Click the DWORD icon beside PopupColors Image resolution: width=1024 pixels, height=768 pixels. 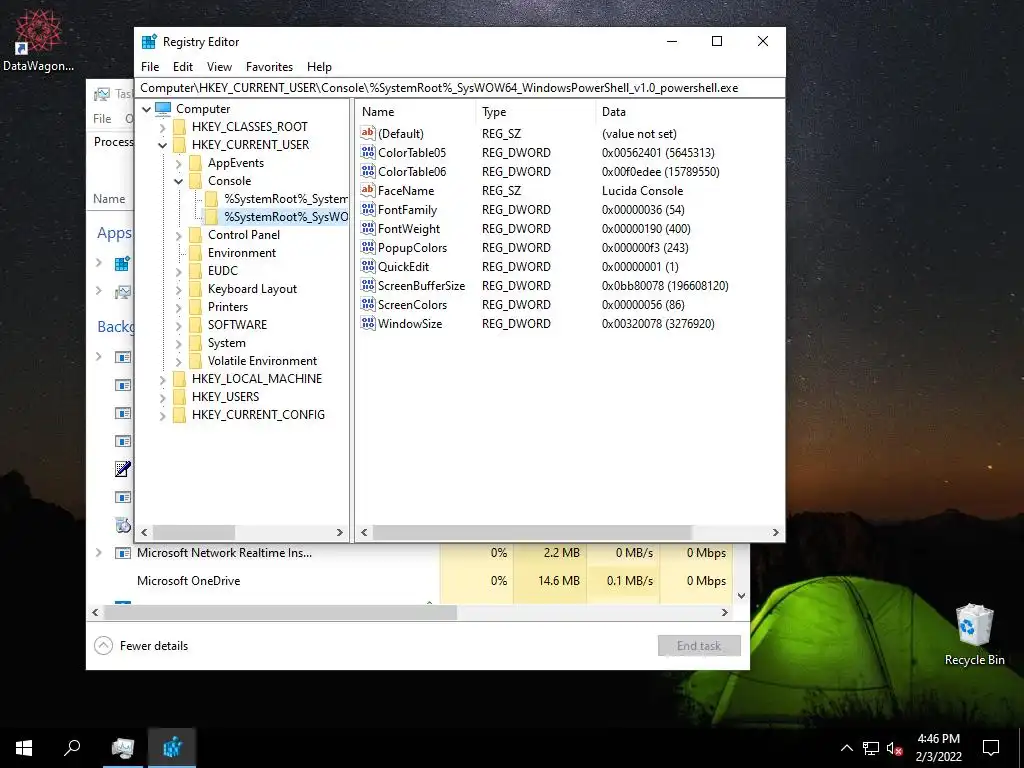(368, 248)
